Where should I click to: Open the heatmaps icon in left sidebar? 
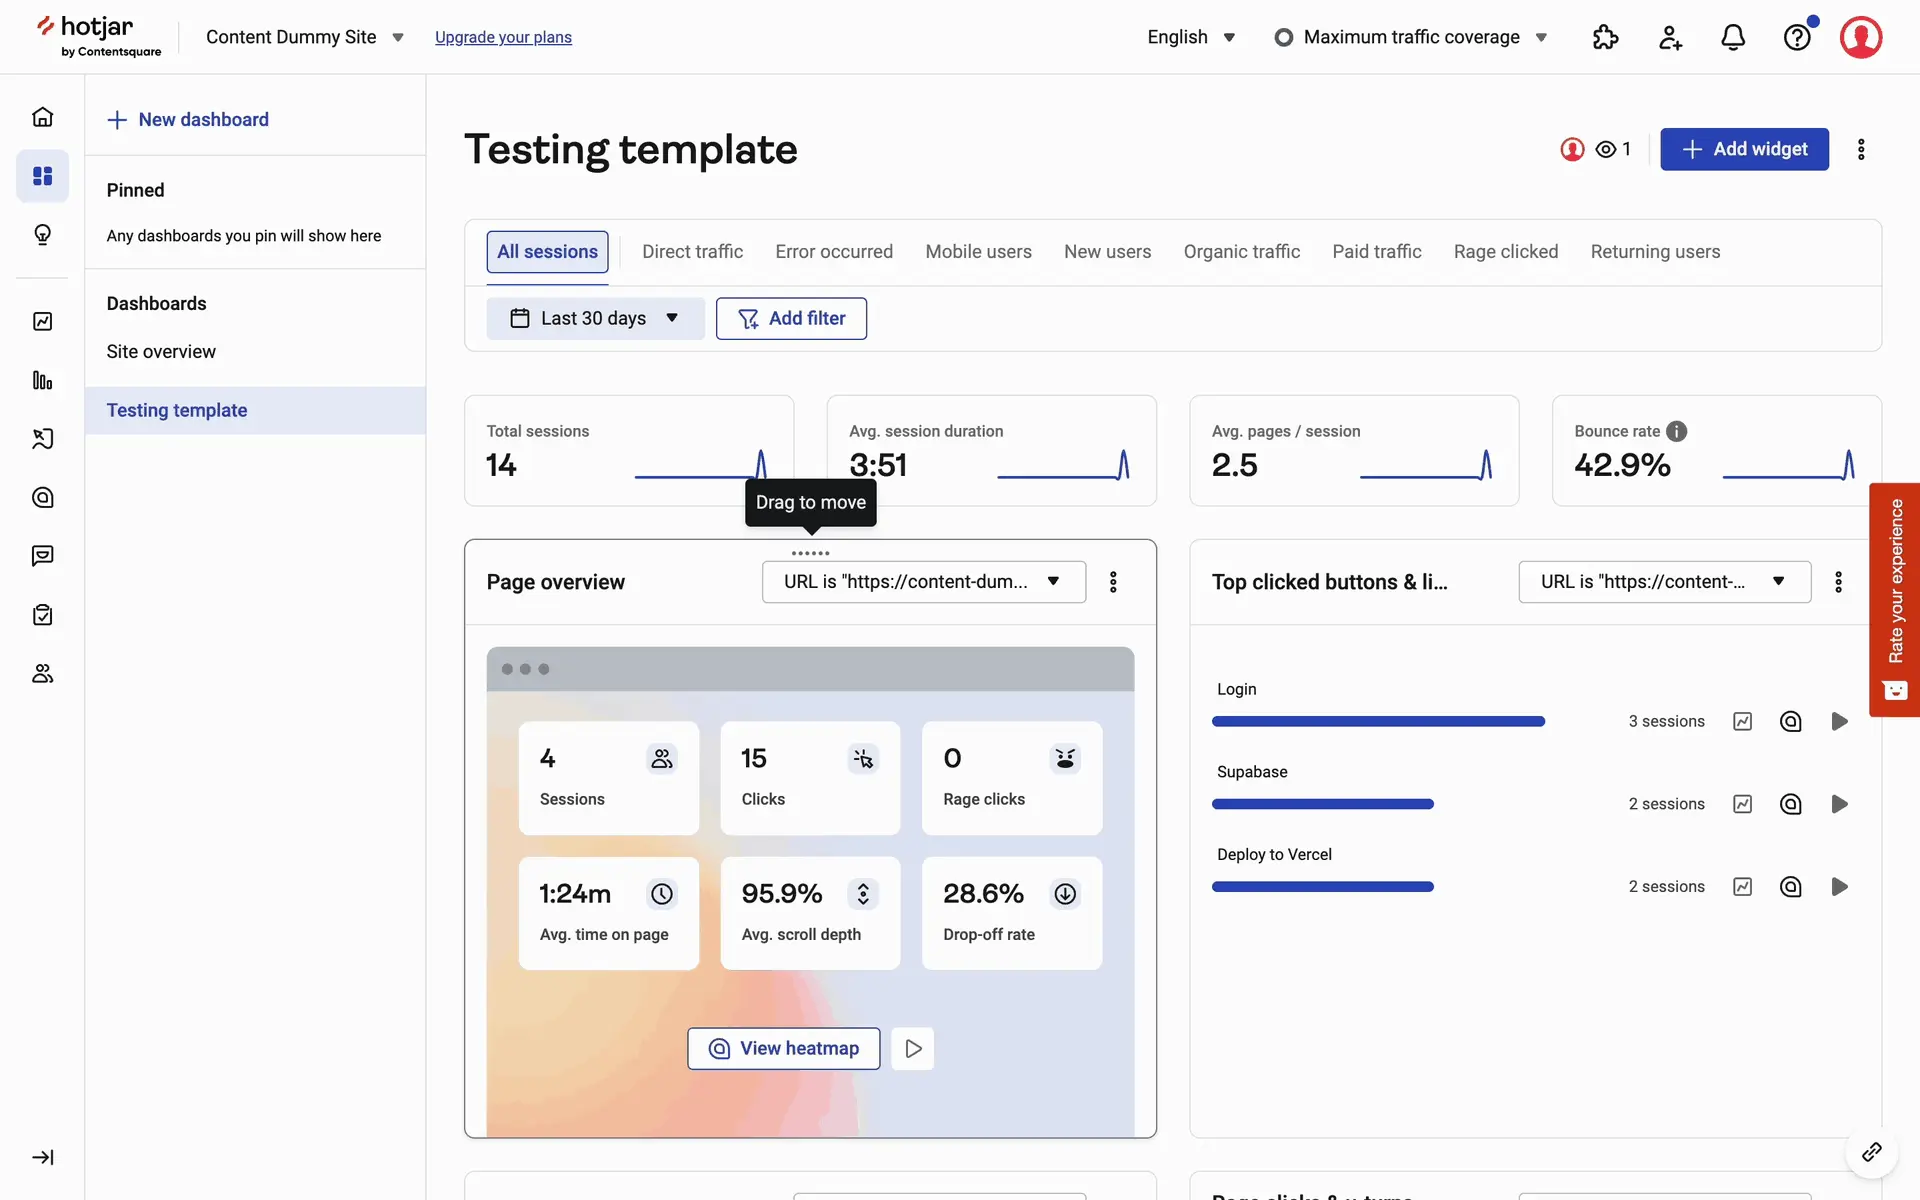42,497
